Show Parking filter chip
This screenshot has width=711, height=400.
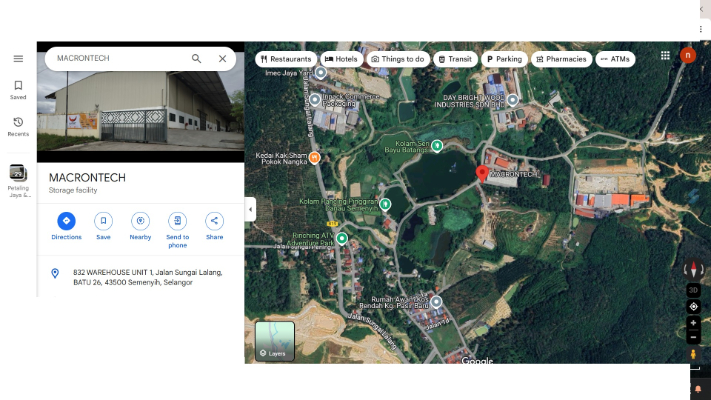tap(504, 59)
